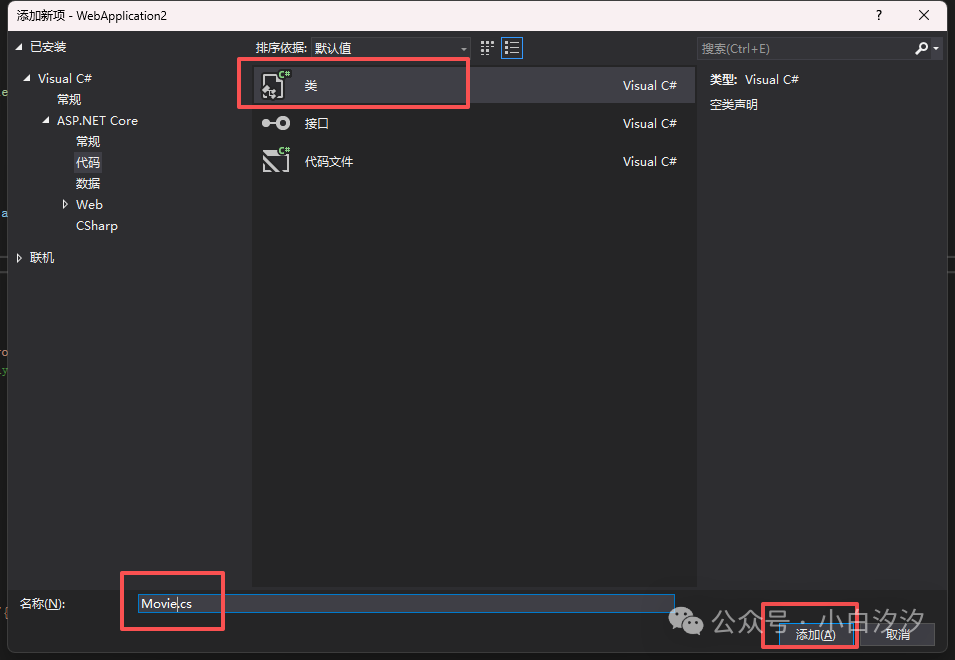Click the 空类声明 description text
Image resolution: width=955 pixels, height=660 pixels.
pos(733,105)
